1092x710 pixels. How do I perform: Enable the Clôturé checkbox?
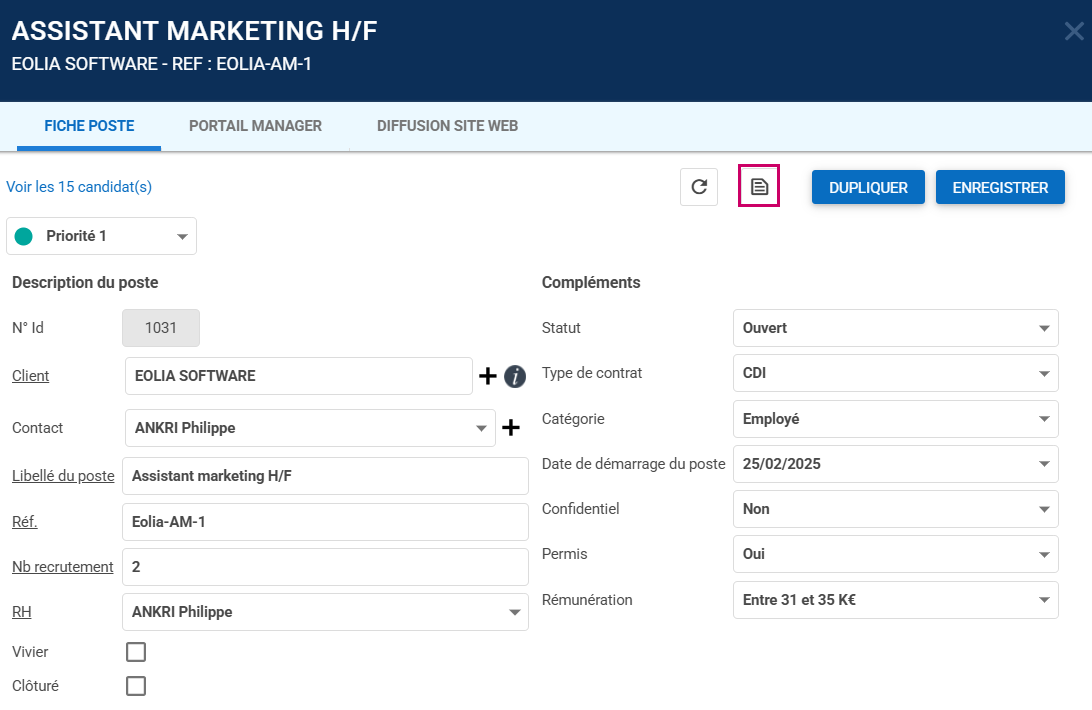click(136, 686)
